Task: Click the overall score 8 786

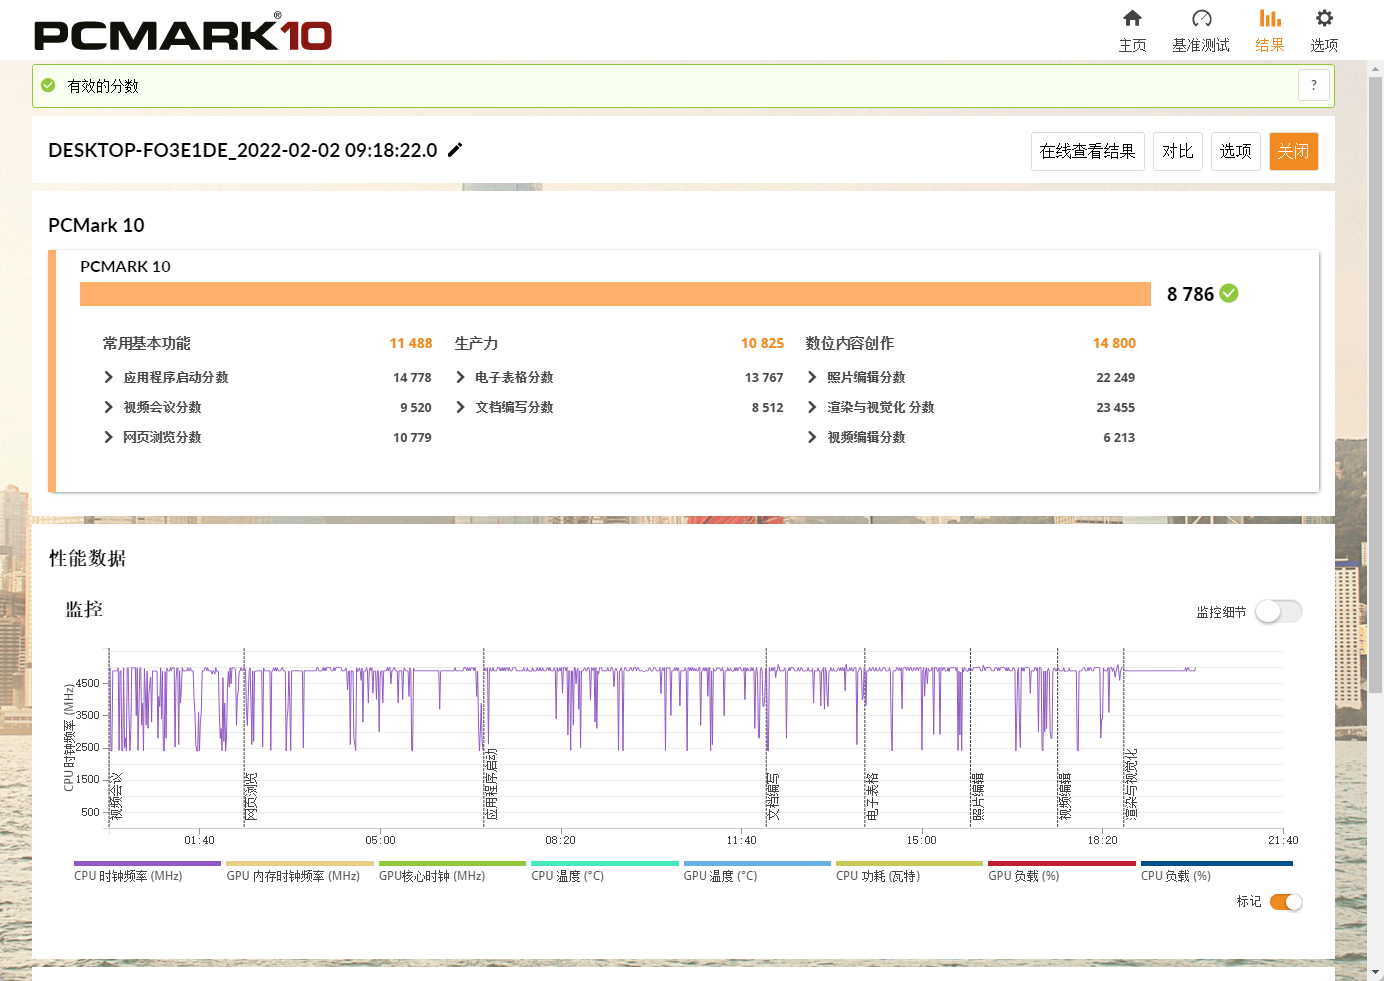Action: point(1190,294)
